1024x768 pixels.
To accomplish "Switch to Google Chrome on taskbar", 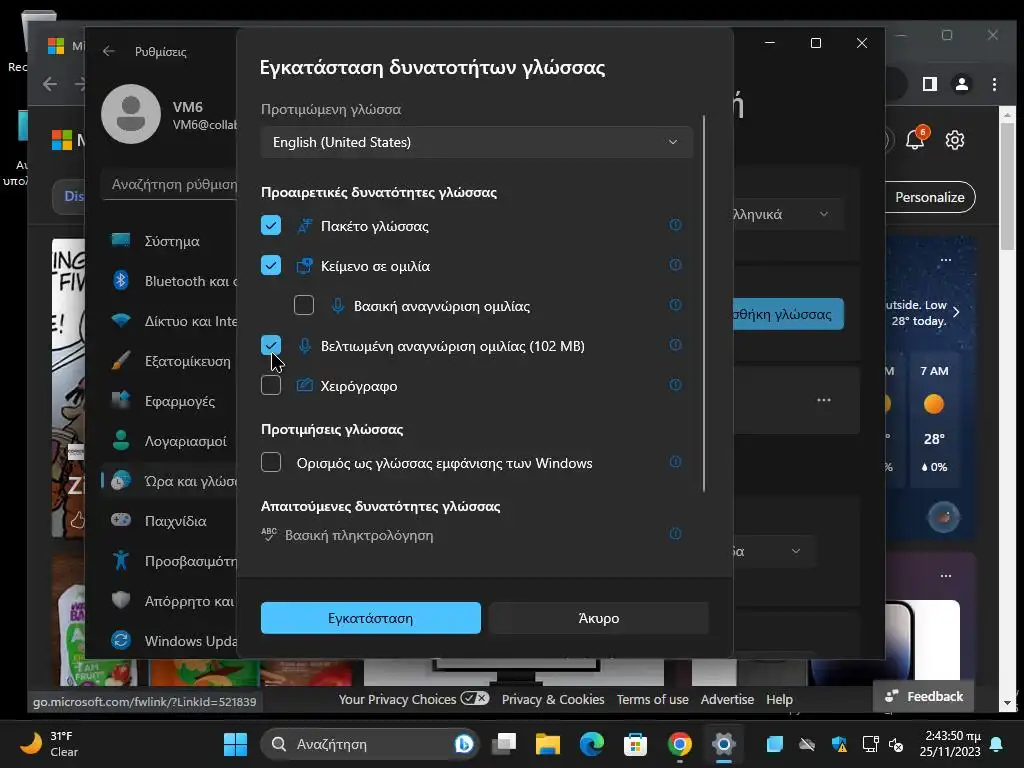I will 679,744.
